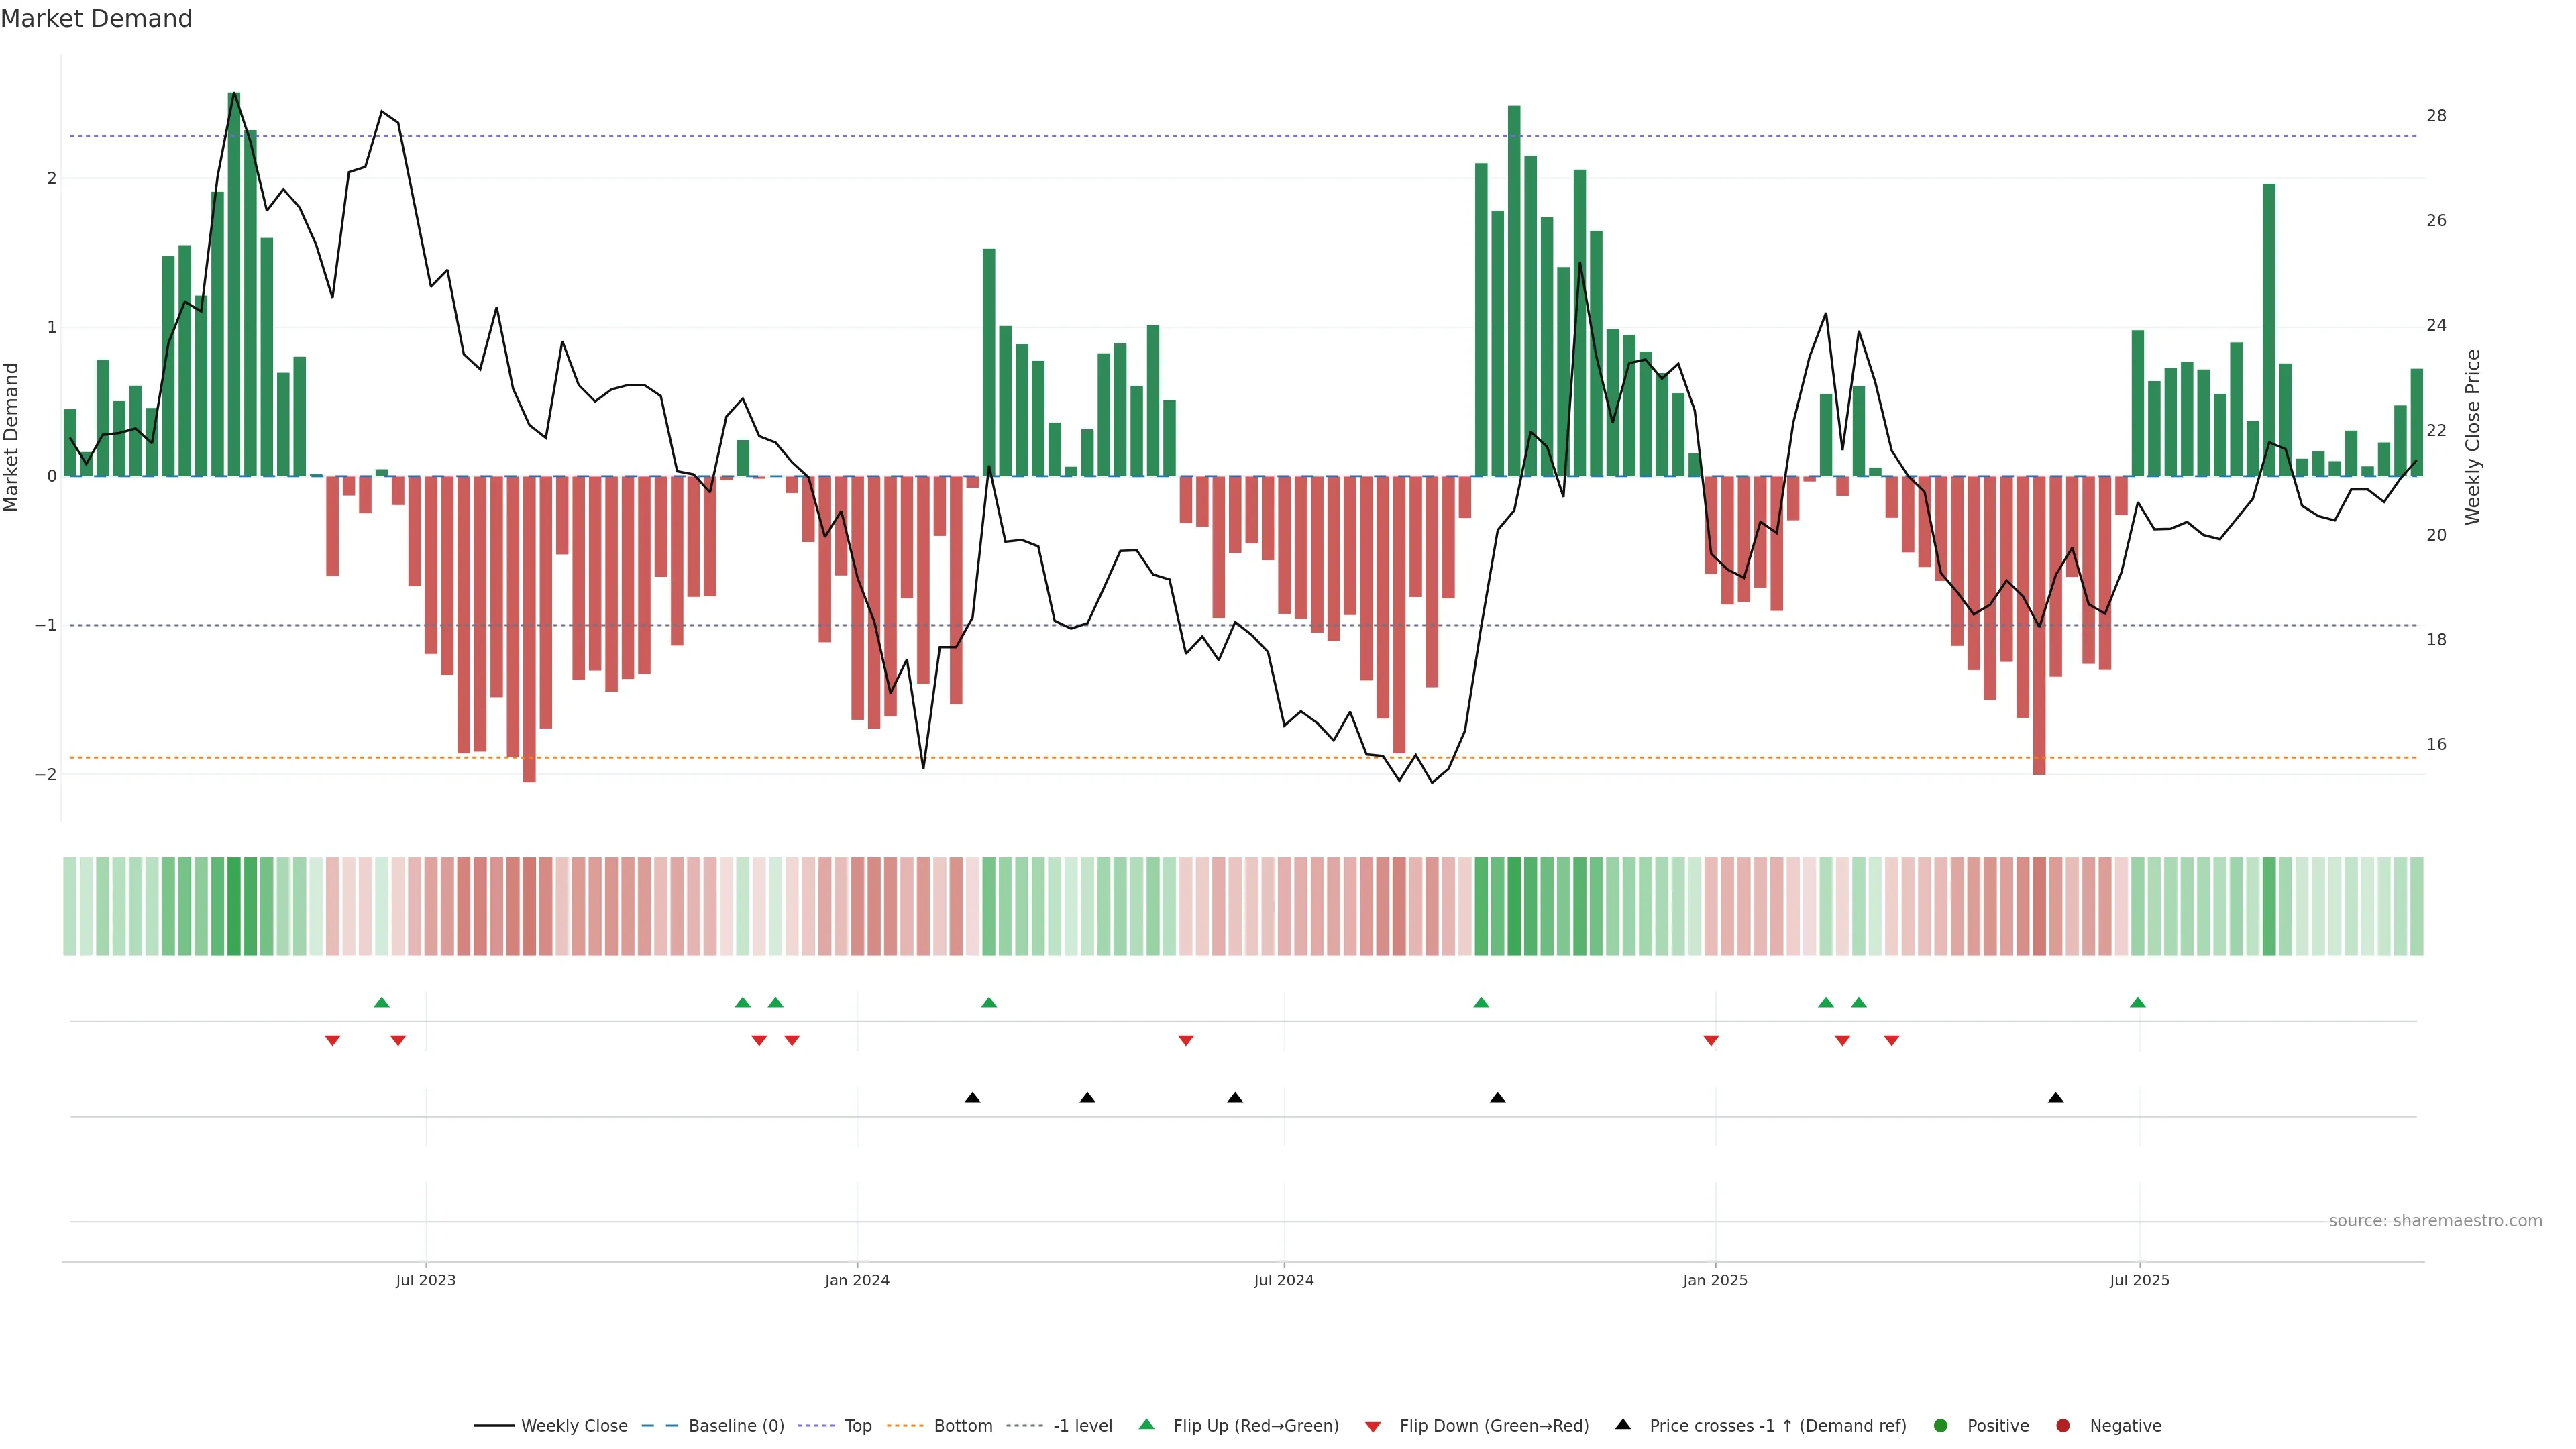Click the Flip Down red triangle legend icon
Image resolution: width=2576 pixels, height=1449 pixels.
click(1373, 1426)
